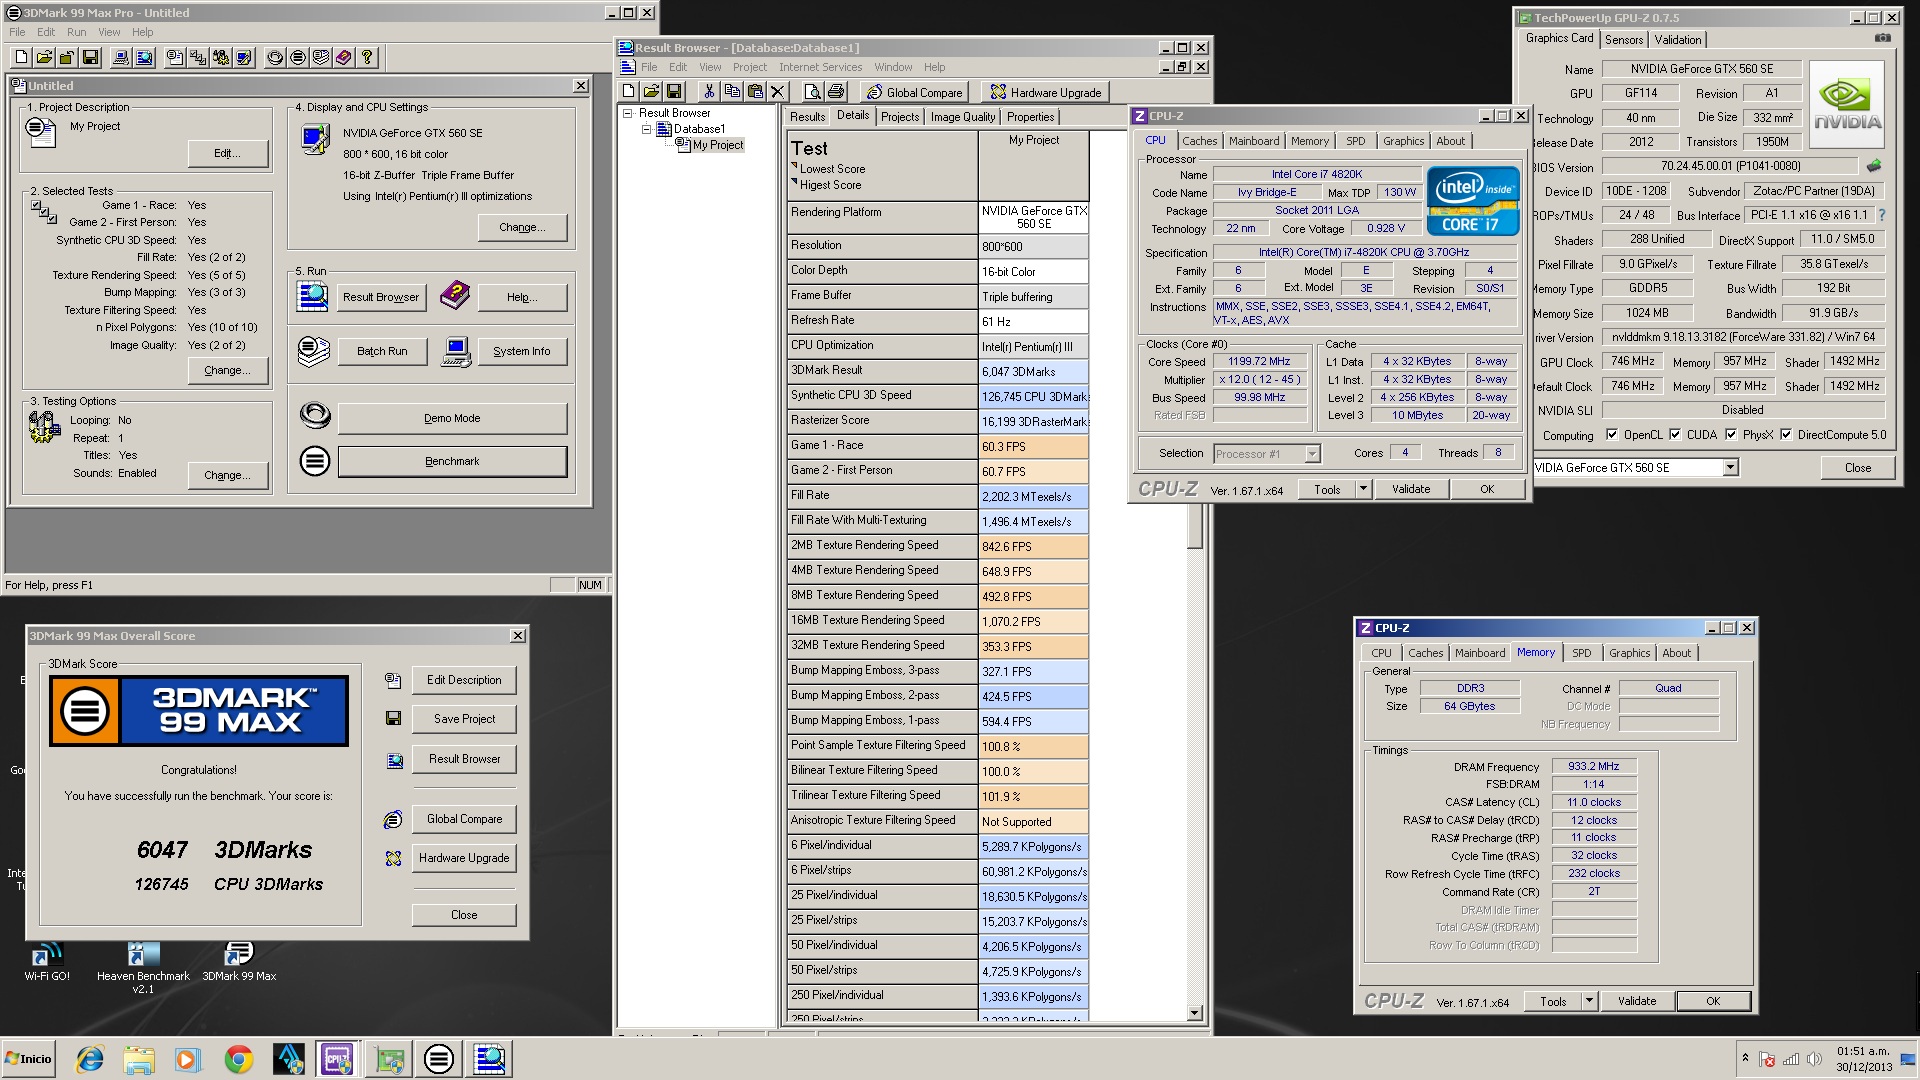The height and width of the screenshot is (1080, 1920).
Task: Click Windows Media Player taskbar icon
Action: (187, 1059)
